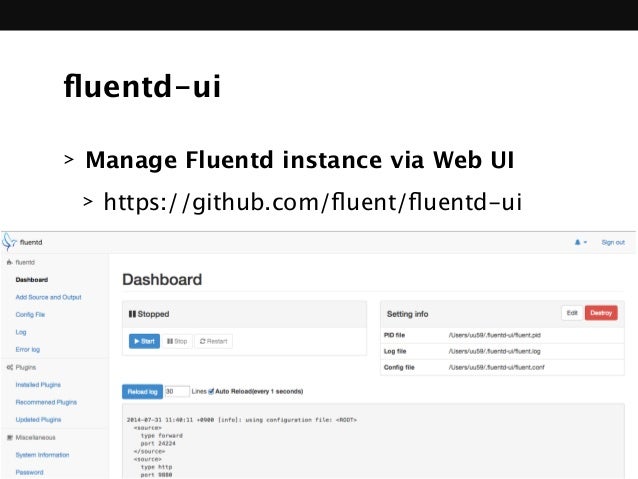638x479 pixels.
Task: Restart the fluentd daemon
Action: point(214,341)
